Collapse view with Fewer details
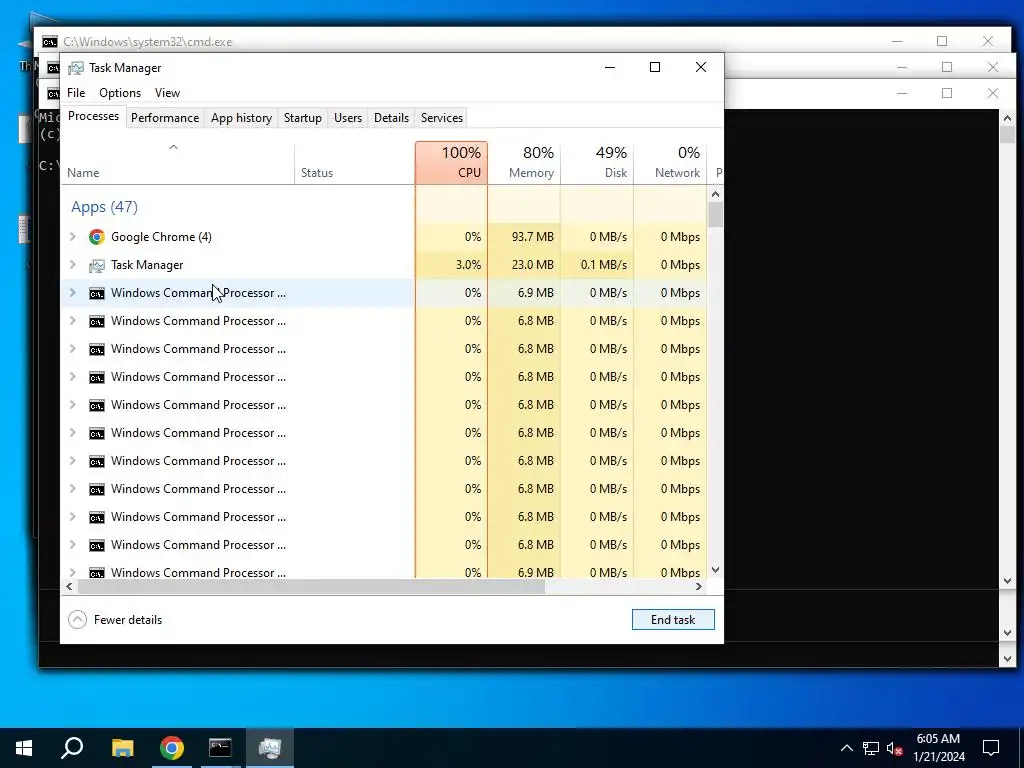1024x768 pixels. point(116,620)
